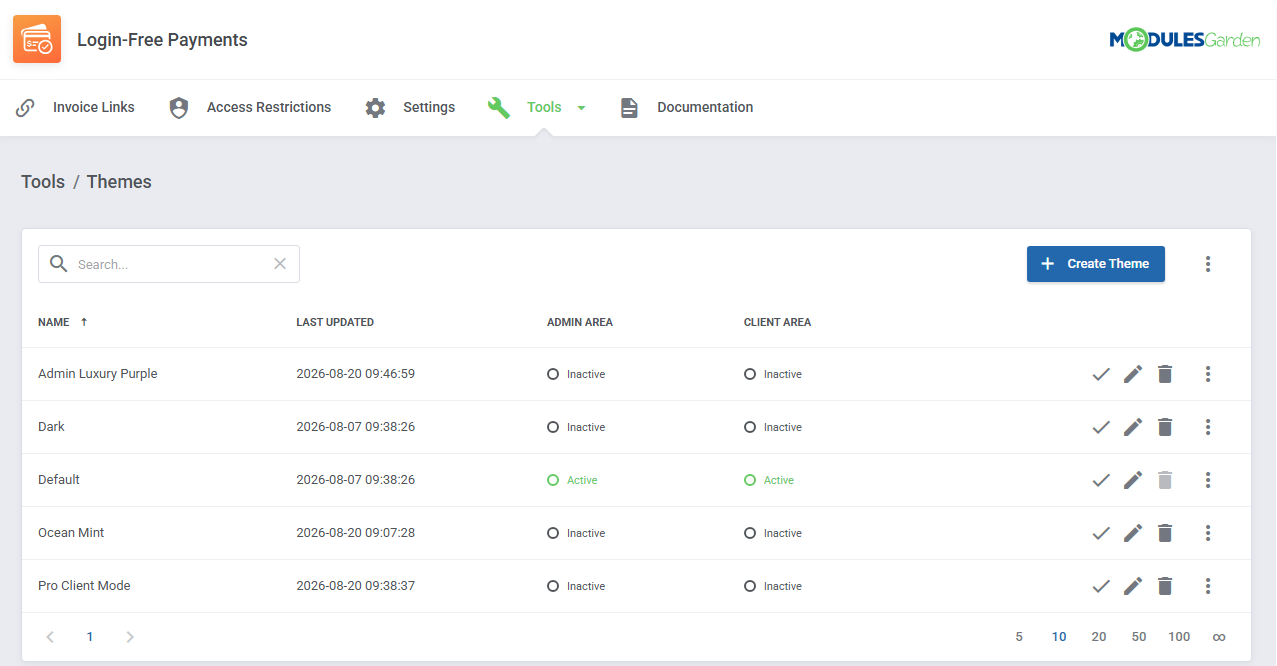The height and width of the screenshot is (666, 1277).
Task: Open the more actions menu for Pro Client Mode
Action: [1208, 586]
